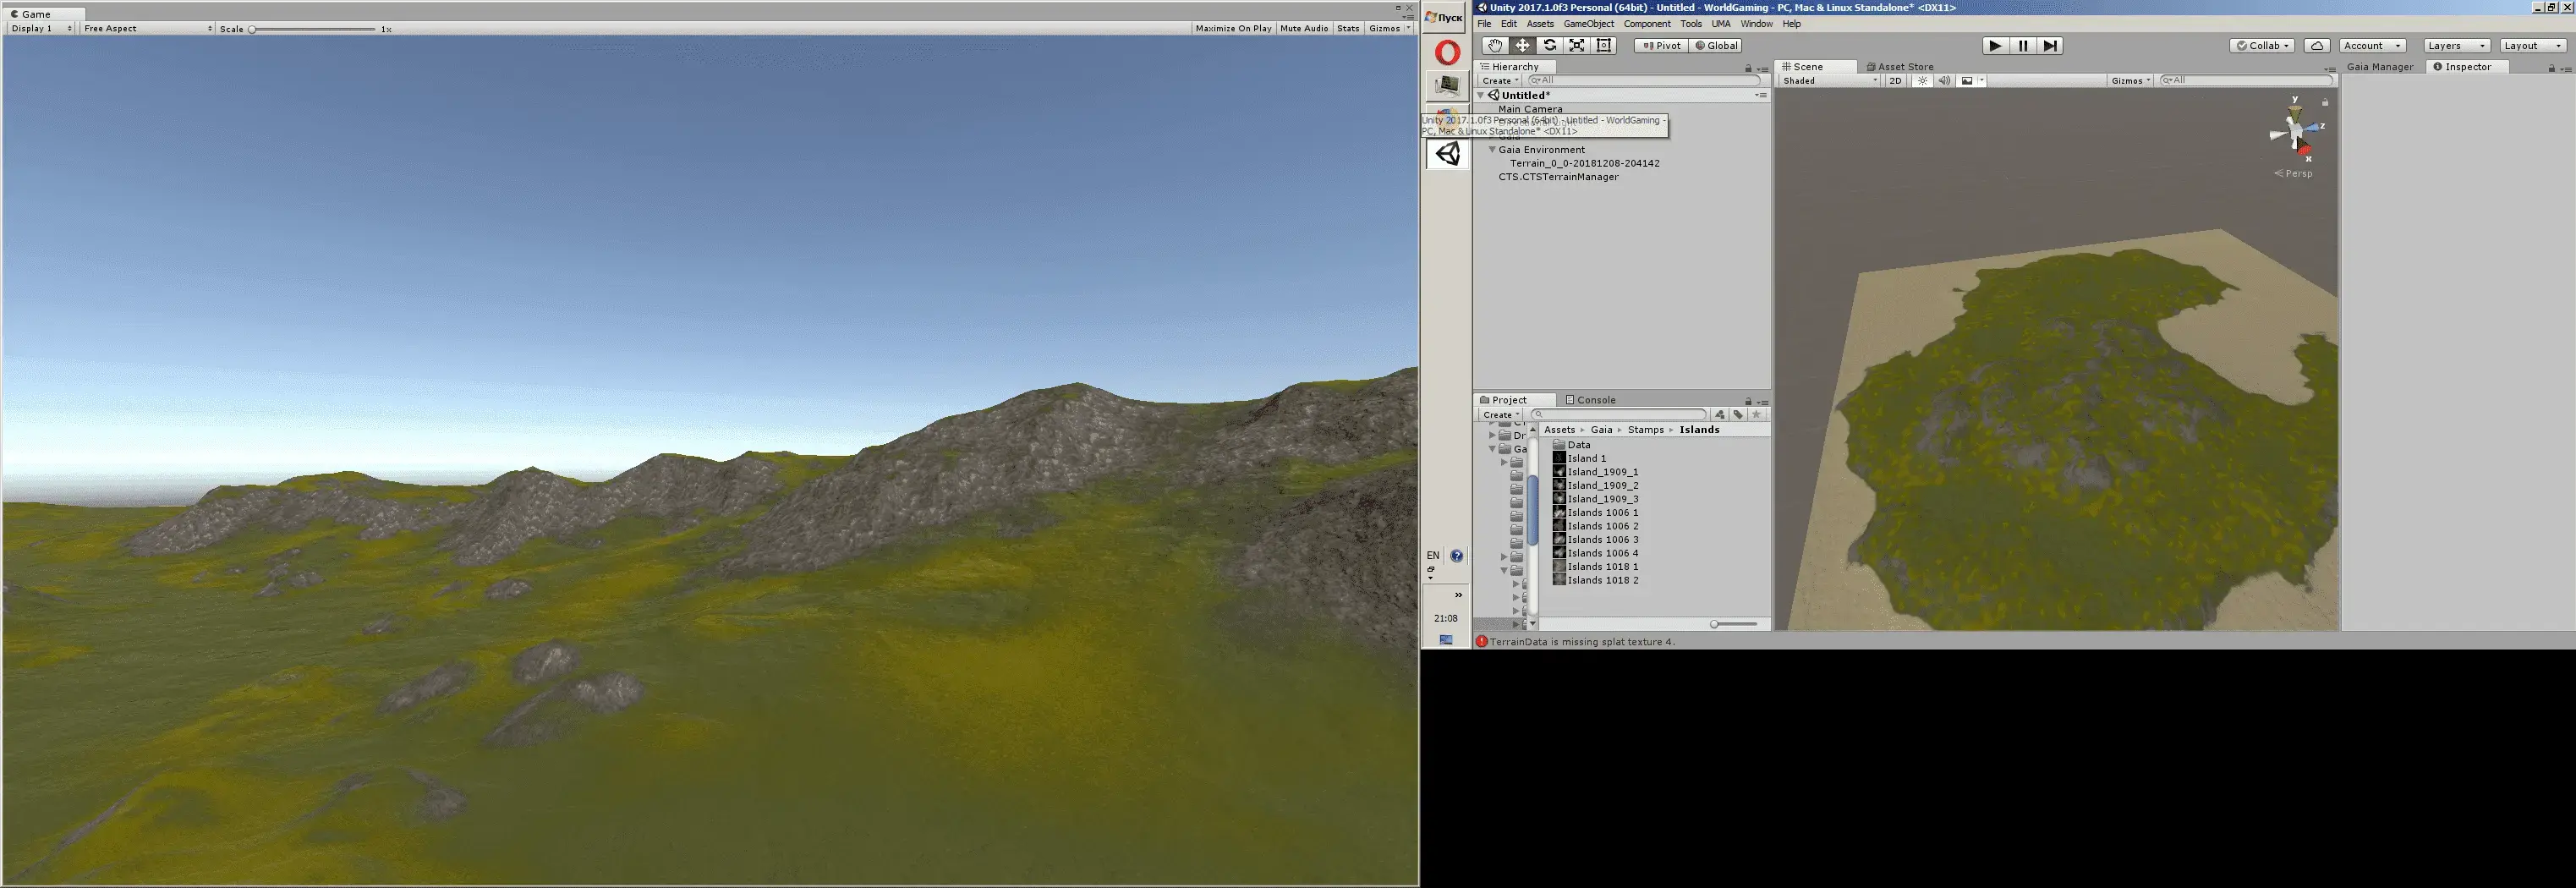Lock scene gizmo rotation padlock
Image resolution: width=2576 pixels, height=888 pixels.
tap(2325, 102)
